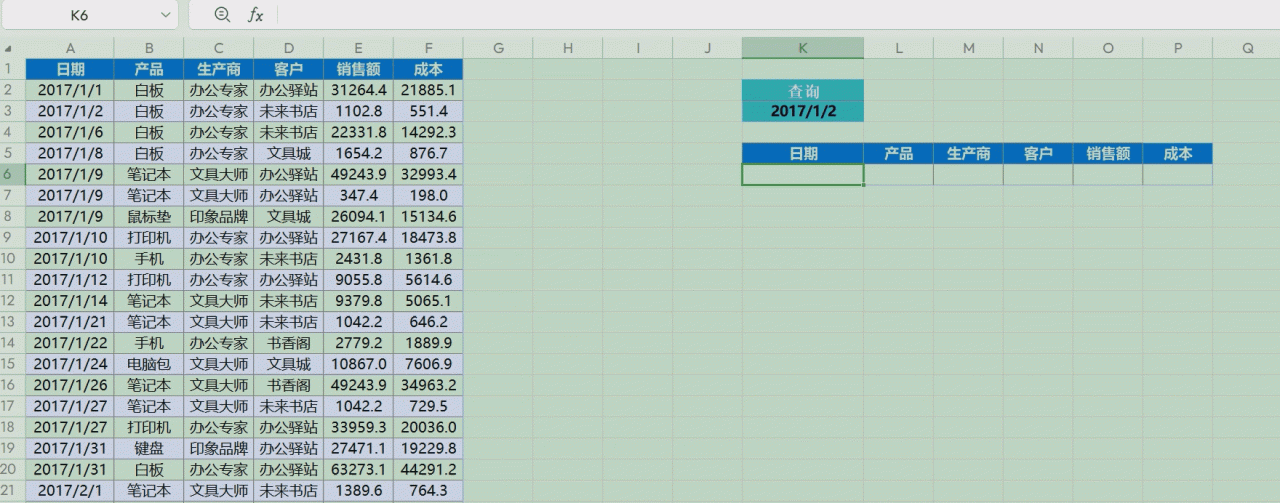Click the date cell 2017/2/1
Viewport: 1280px width, 503px height.
(70, 490)
